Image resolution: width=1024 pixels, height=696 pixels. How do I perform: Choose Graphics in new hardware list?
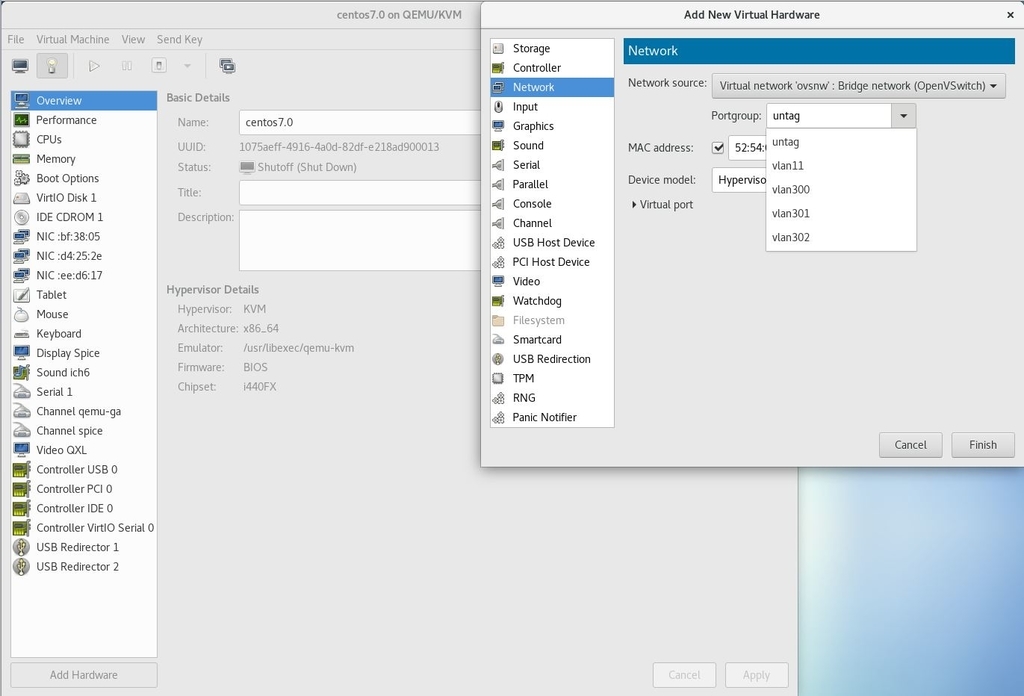(552, 126)
